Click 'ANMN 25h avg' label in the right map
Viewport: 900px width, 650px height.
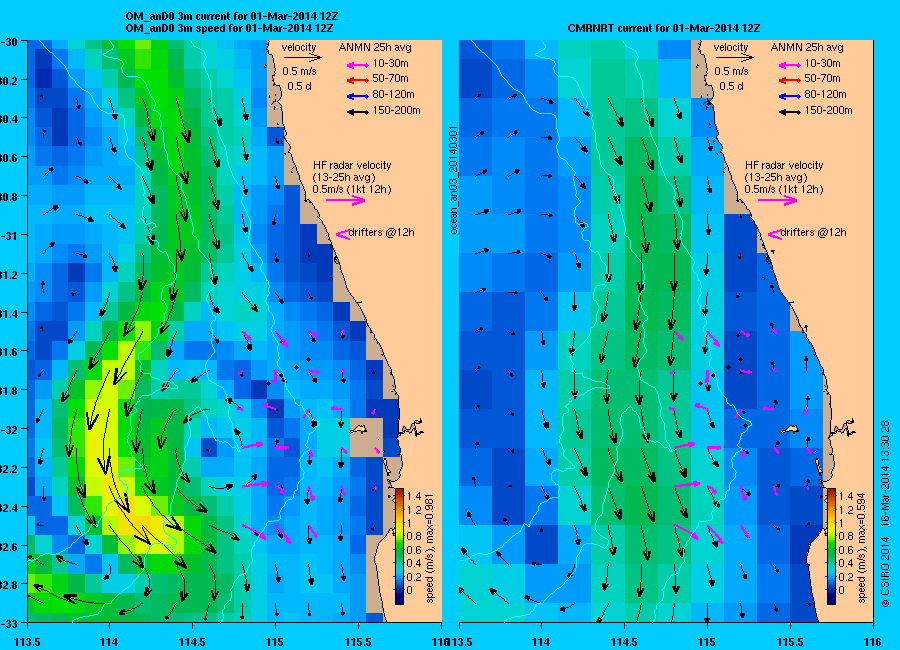click(807, 48)
